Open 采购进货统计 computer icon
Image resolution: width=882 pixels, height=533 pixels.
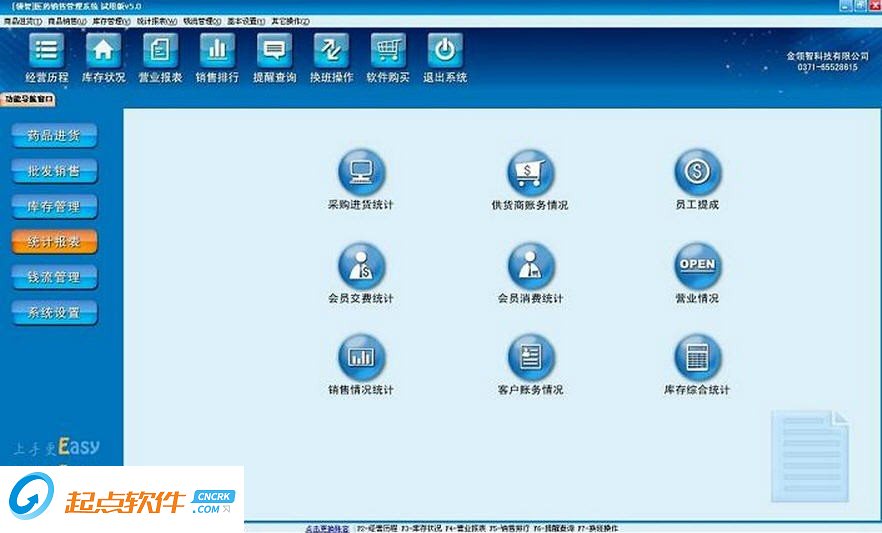pyautogui.click(x=361, y=172)
